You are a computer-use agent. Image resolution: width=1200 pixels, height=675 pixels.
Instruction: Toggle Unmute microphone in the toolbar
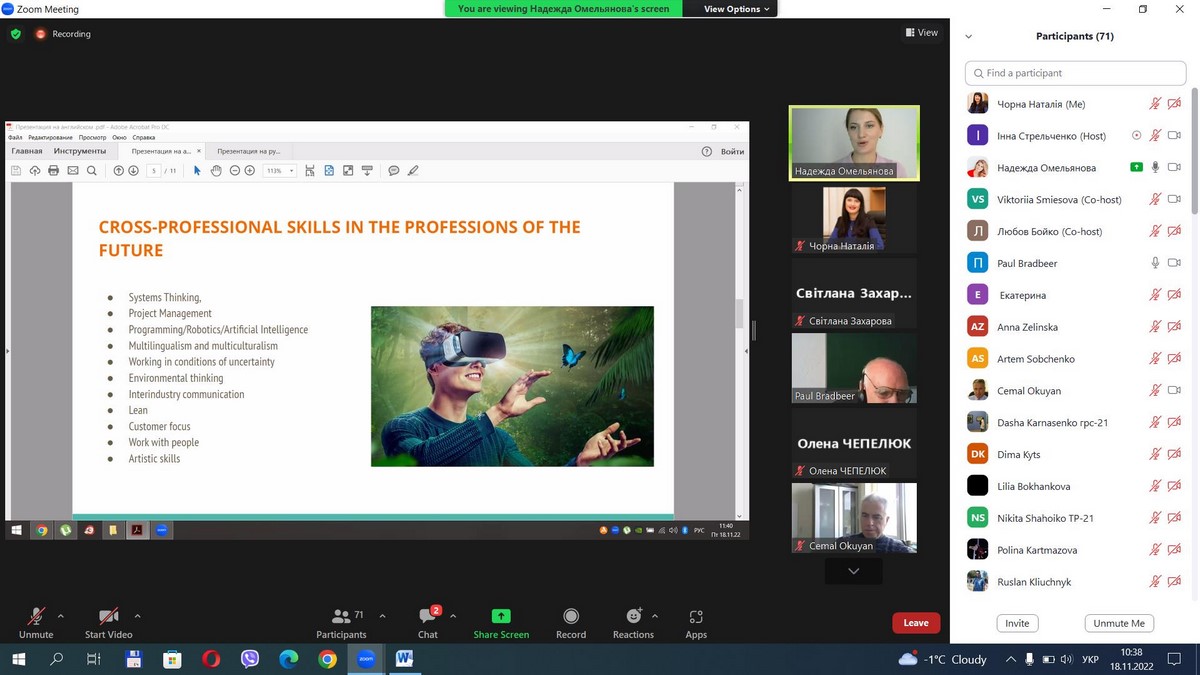click(36, 617)
